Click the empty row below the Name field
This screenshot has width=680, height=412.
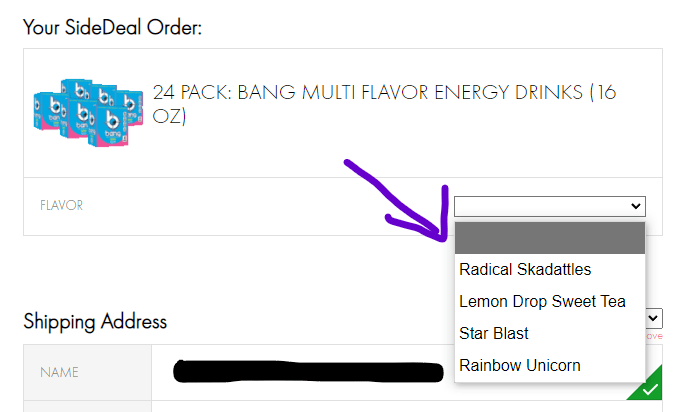coord(300,406)
